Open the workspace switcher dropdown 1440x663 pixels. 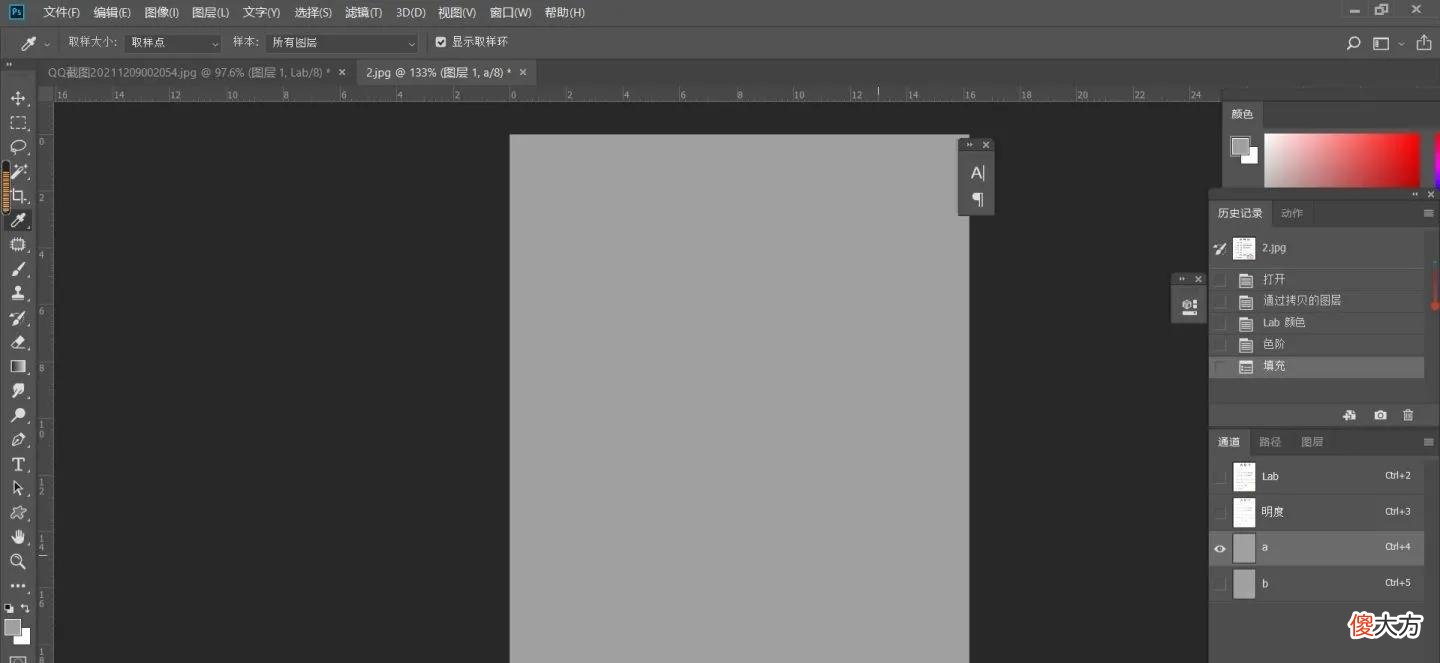(1389, 43)
